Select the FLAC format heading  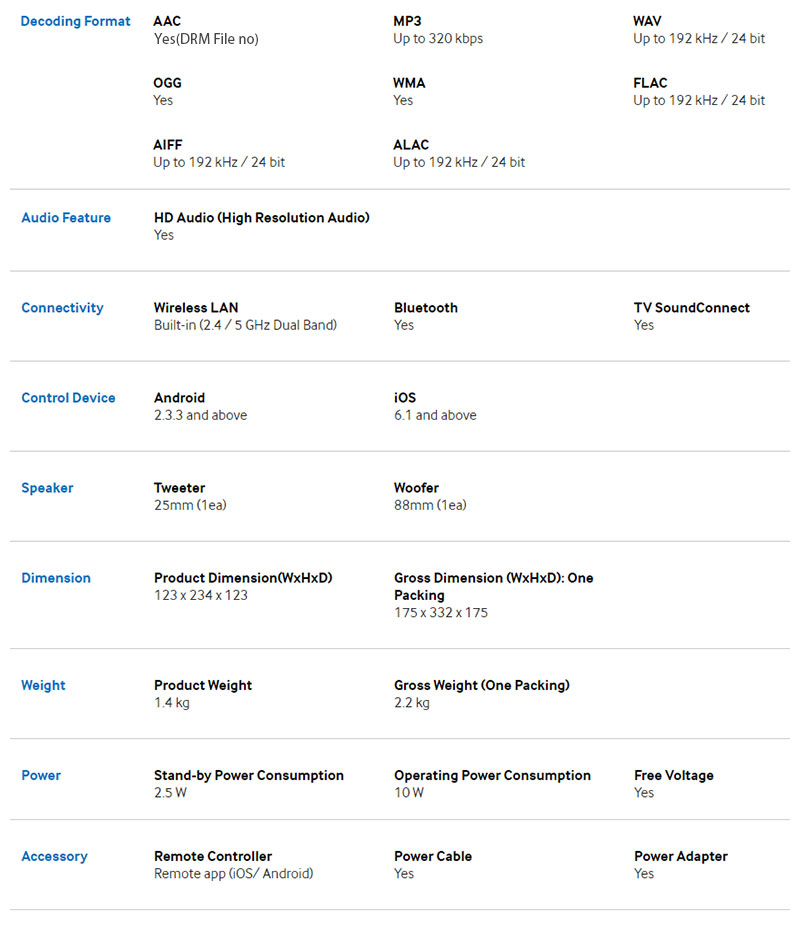[x=650, y=83]
